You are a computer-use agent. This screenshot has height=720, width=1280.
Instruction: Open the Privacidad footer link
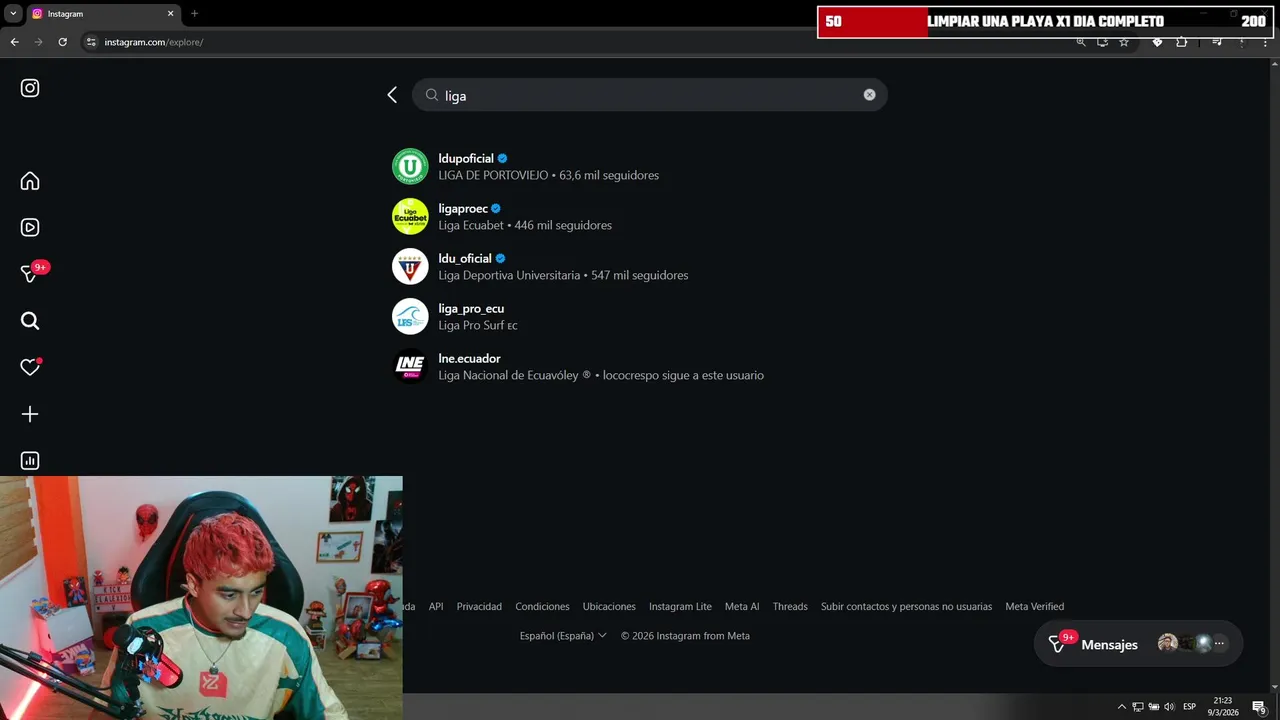[479, 606]
